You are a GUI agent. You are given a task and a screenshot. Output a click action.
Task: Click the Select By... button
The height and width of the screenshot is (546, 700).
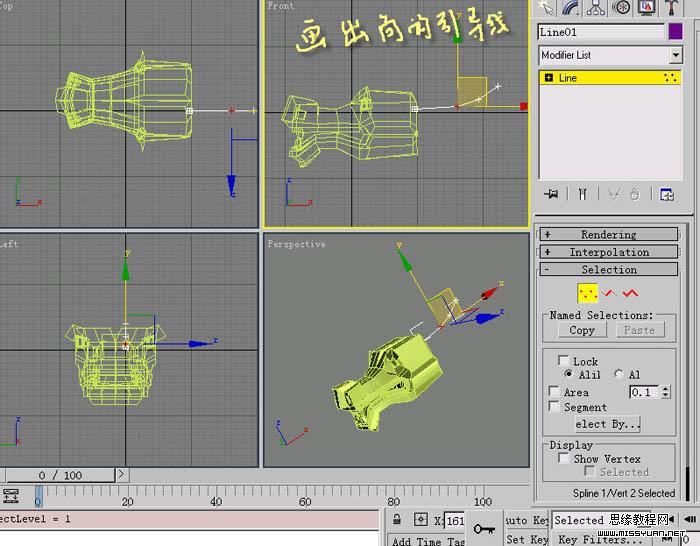pyautogui.click(x=608, y=424)
